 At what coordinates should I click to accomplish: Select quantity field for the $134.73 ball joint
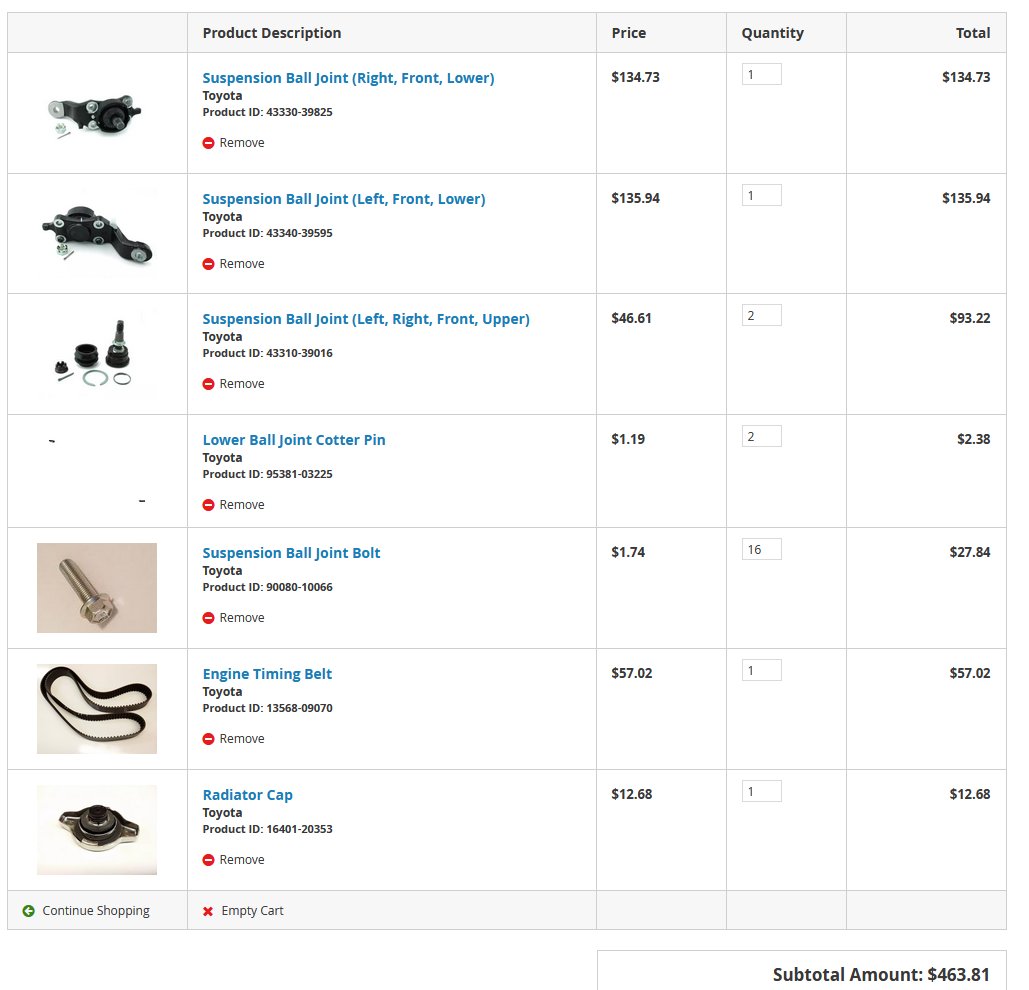click(x=761, y=74)
